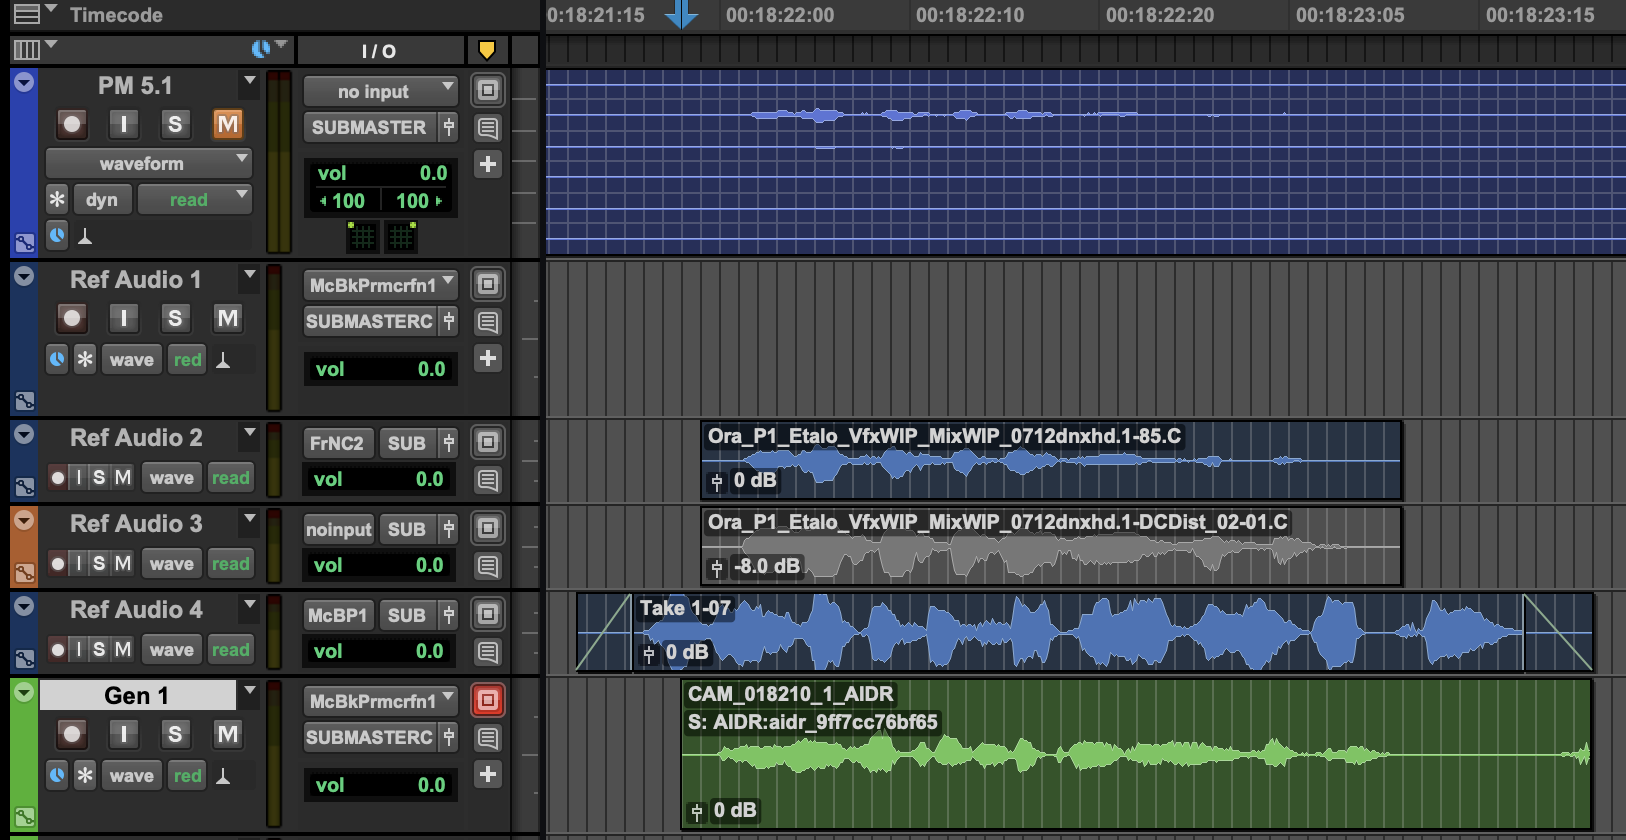Open the Ref Audio 2 comments icon
Viewport: 1626px width, 840px height.
[488, 480]
